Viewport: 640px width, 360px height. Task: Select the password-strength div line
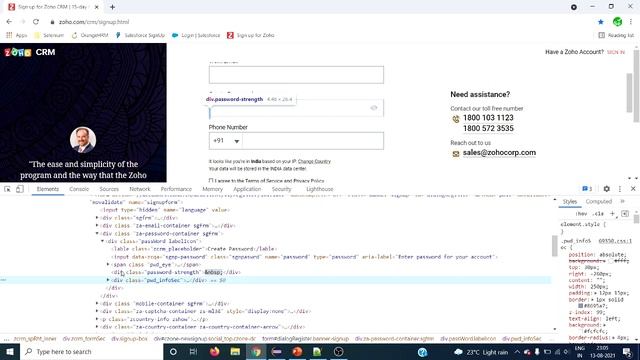[x=177, y=272]
